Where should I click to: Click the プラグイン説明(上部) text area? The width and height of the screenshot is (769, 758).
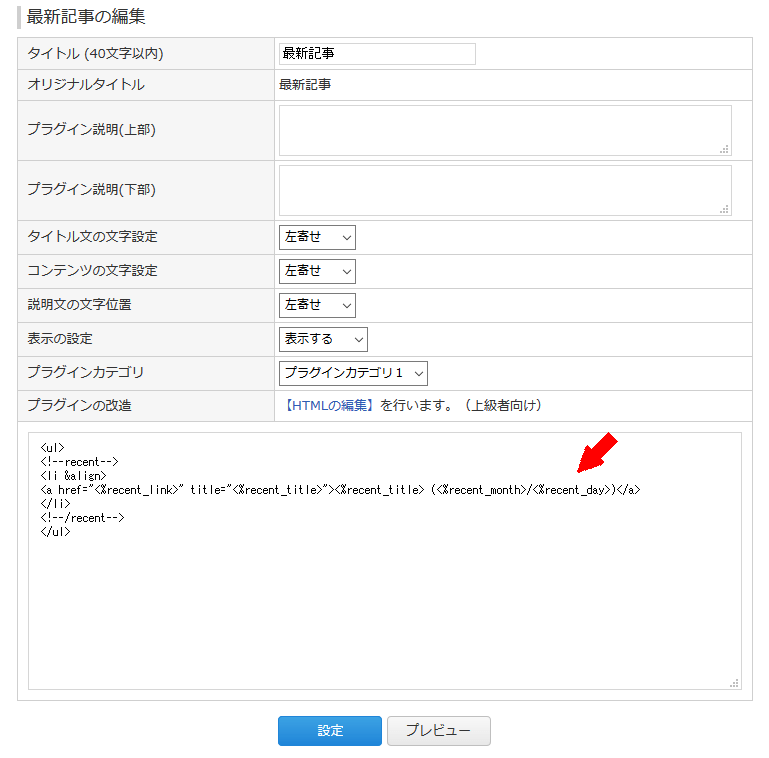pyautogui.click(x=505, y=130)
